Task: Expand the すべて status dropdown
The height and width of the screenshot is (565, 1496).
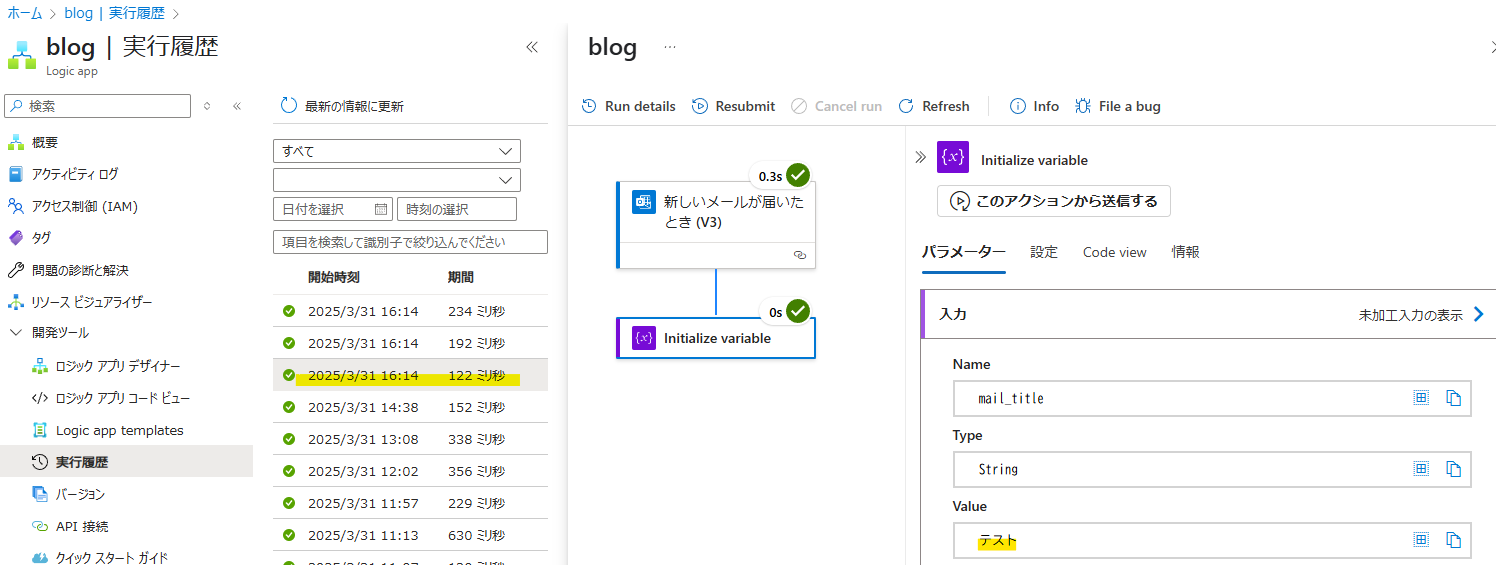Action: pos(397,151)
